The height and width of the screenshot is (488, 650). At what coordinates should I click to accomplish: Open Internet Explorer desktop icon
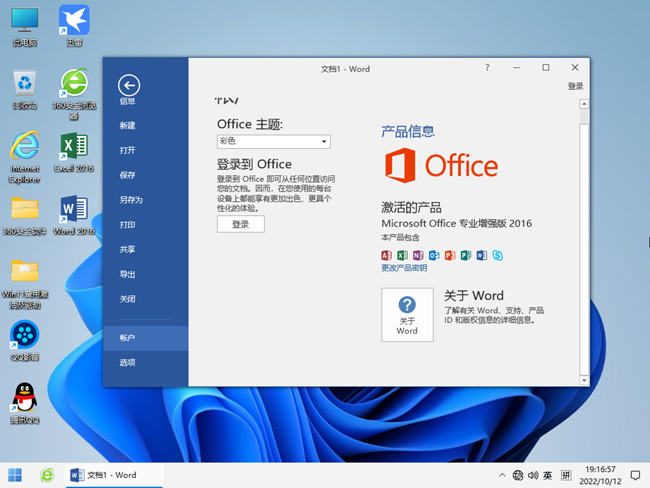[25, 157]
